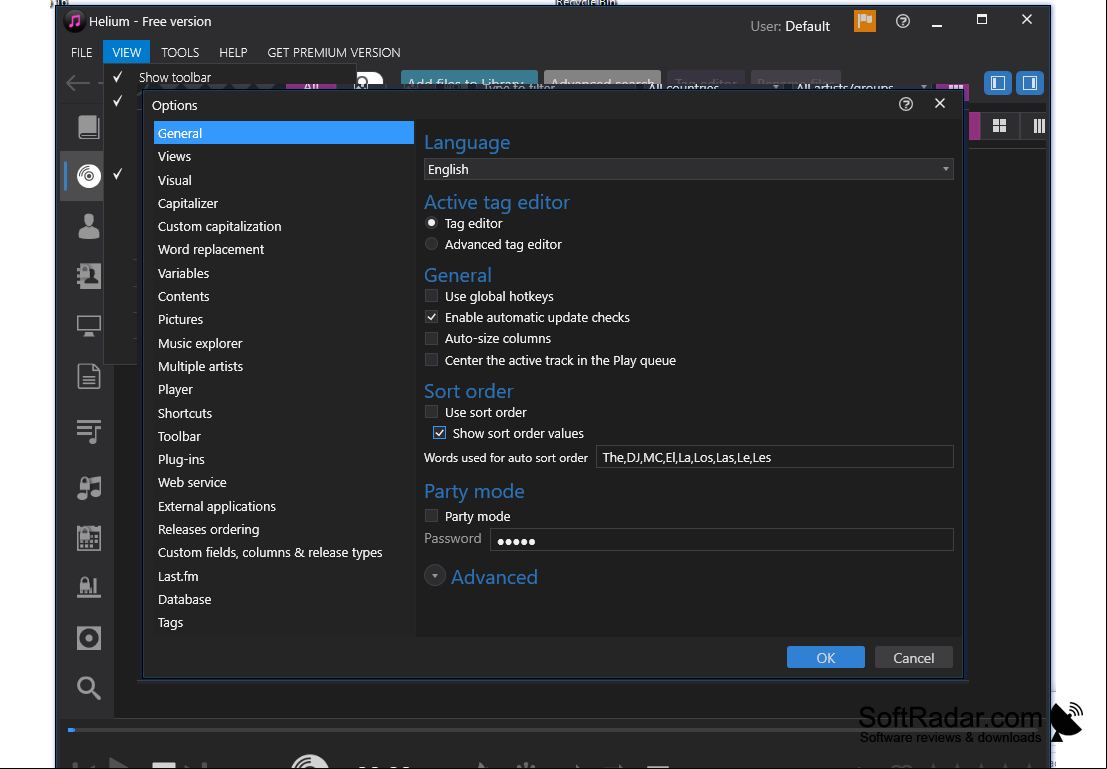The image size is (1107, 769).
Task: Select Music explorer category
Action: [x=284, y=343]
